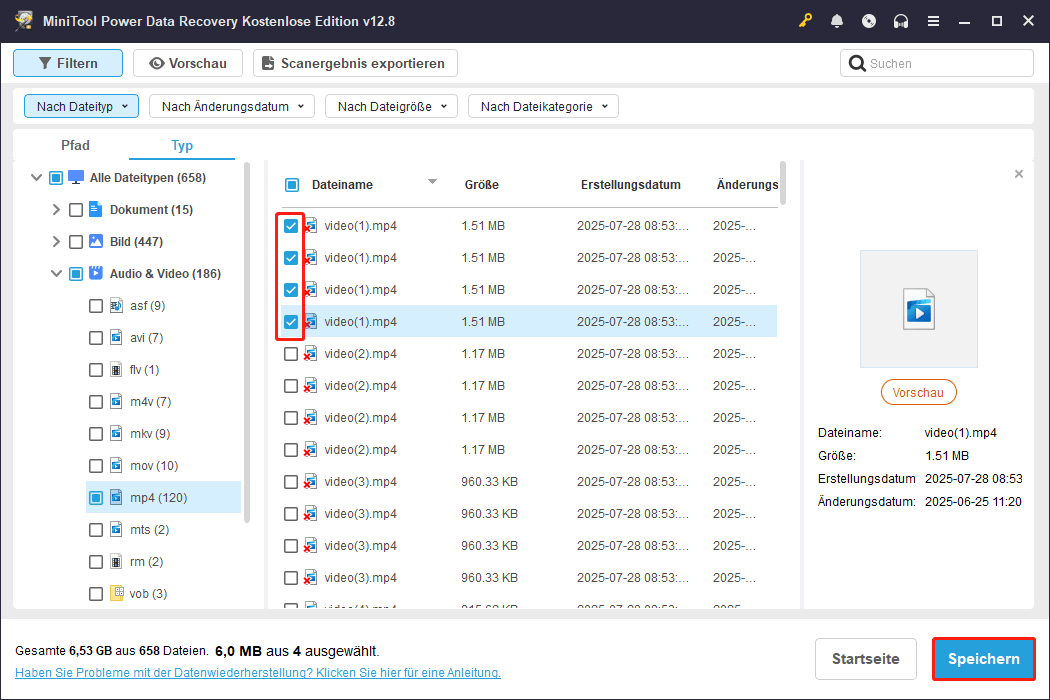
Task: Check the avi (7) checkbox
Action: (x=96, y=338)
